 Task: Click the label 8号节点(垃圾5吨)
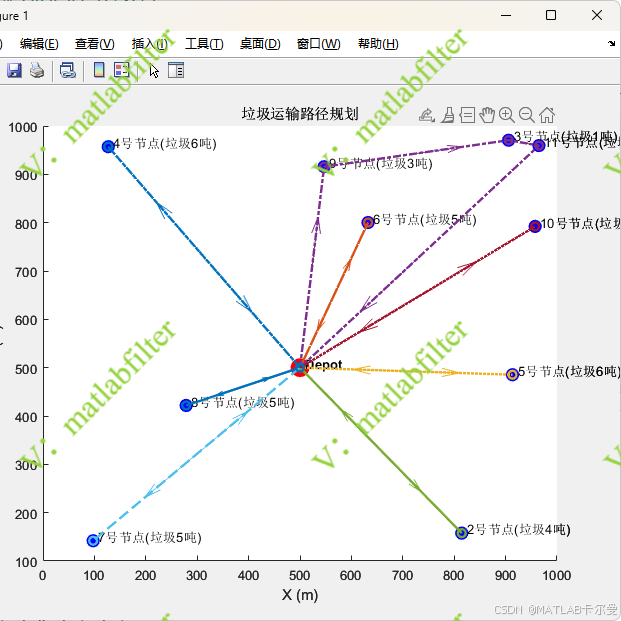(243, 403)
